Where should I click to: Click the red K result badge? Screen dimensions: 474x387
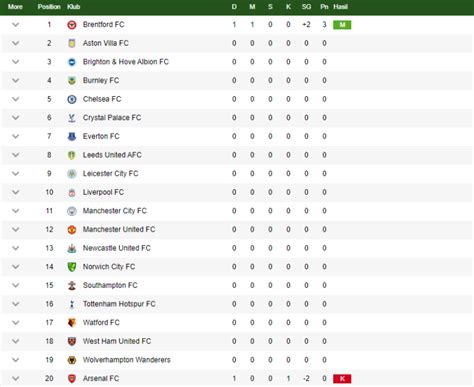(342, 379)
